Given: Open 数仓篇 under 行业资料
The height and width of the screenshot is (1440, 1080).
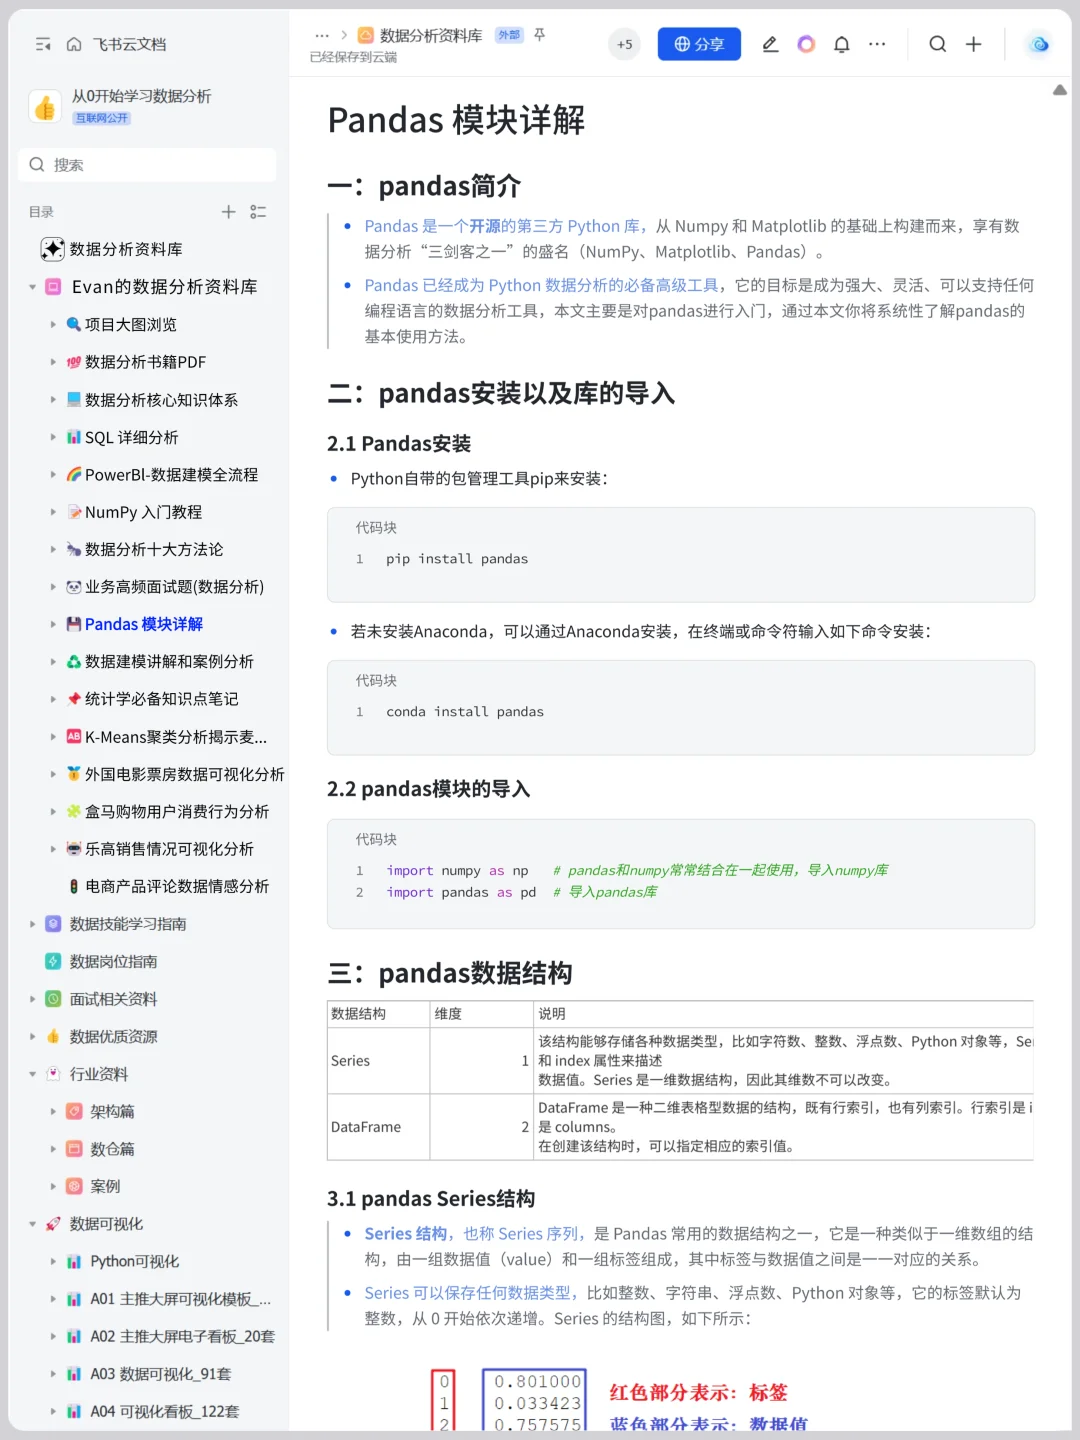Looking at the screenshot, I should tap(112, 1149).
